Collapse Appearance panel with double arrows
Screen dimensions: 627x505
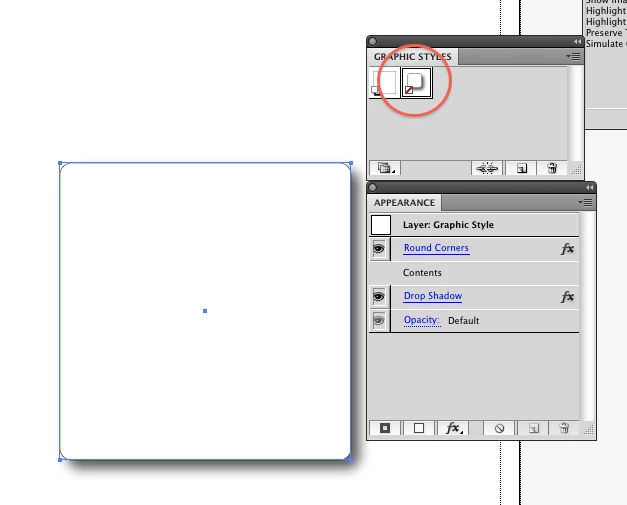(x=589, y=188)
